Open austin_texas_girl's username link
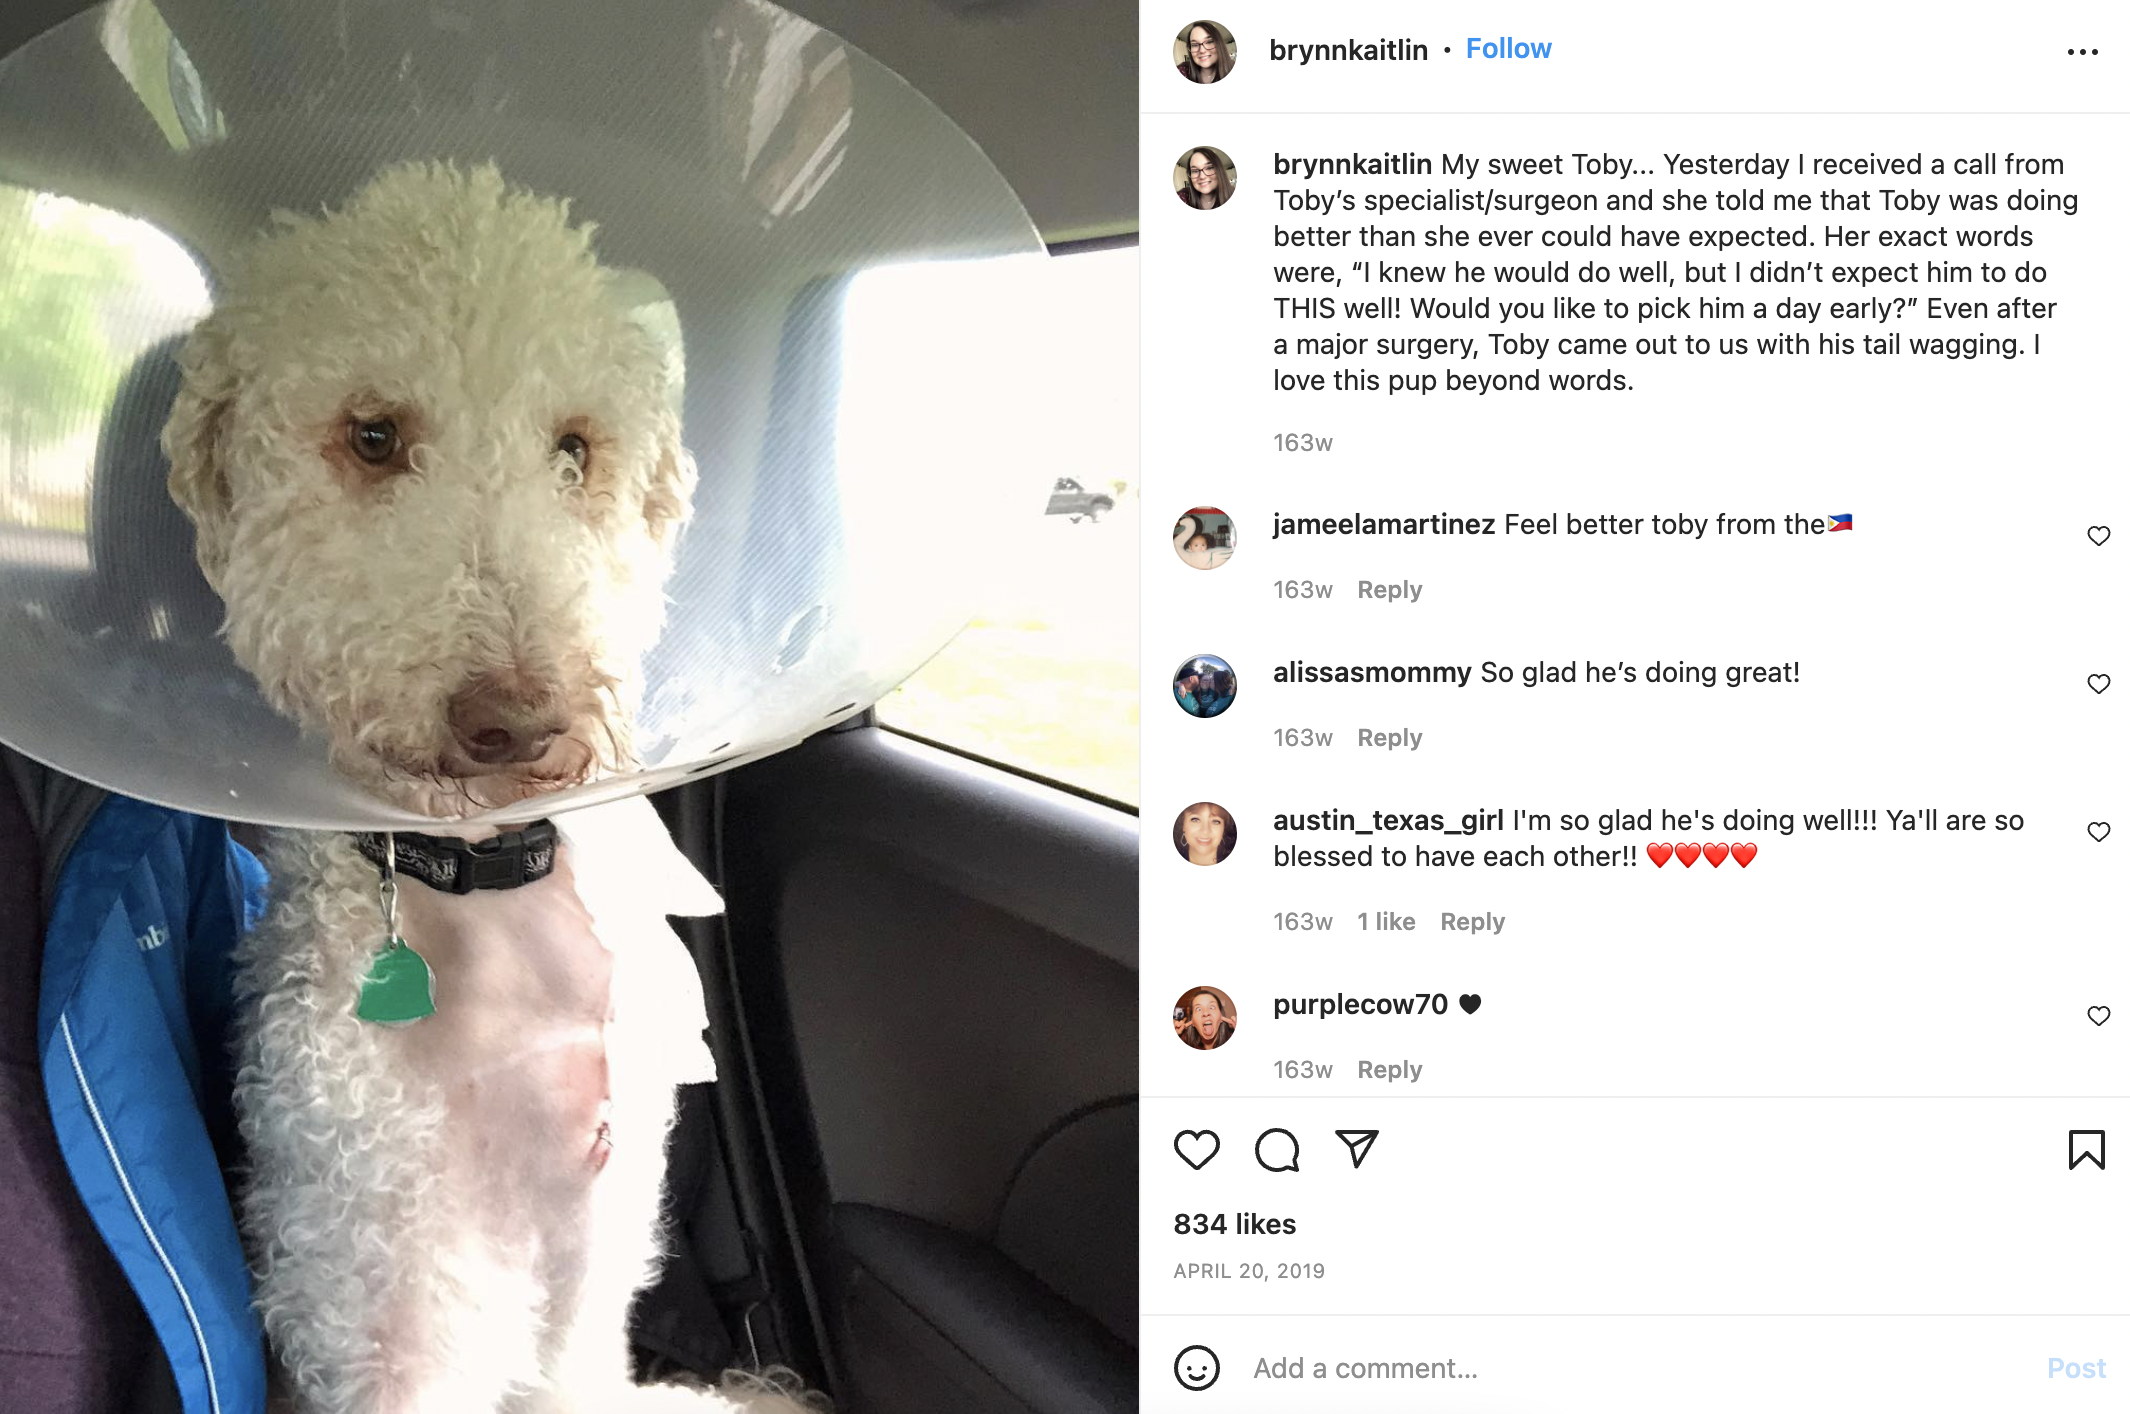This screenshot has height=1414, width=2130. (x=1388, y=821)
